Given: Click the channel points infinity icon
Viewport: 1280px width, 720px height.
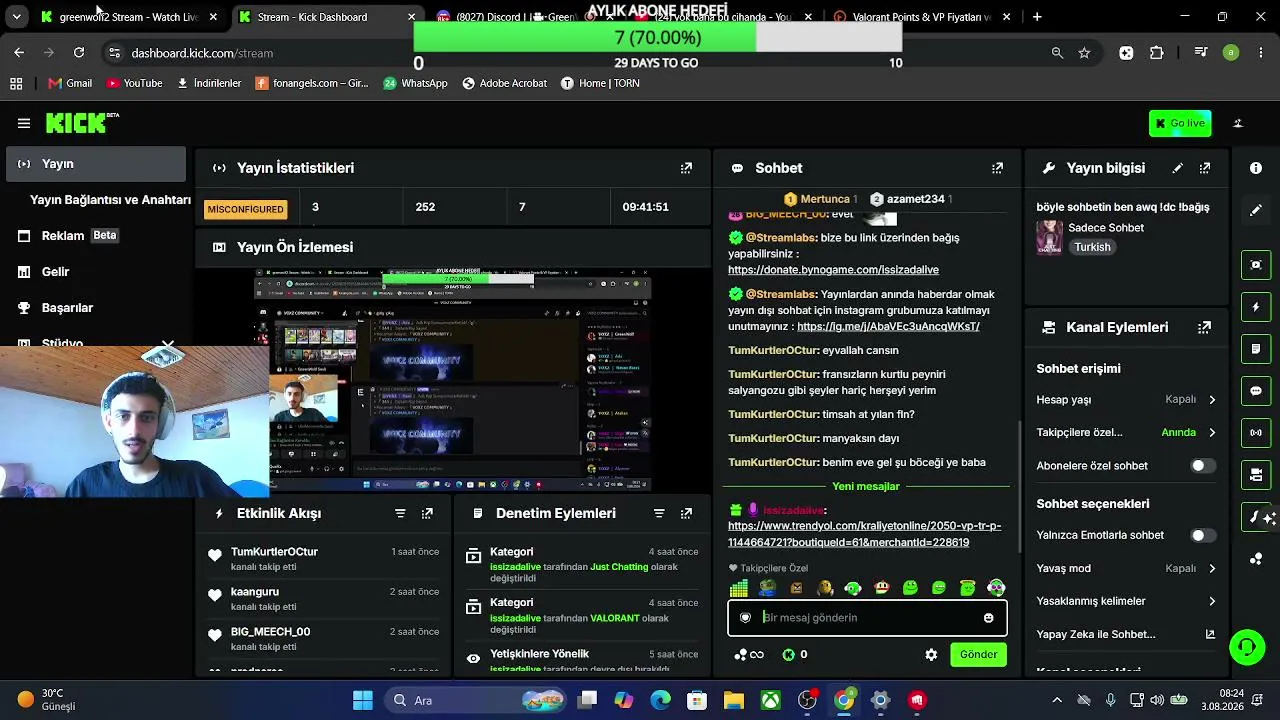Looking at the screenshot, I should [749, 655].
